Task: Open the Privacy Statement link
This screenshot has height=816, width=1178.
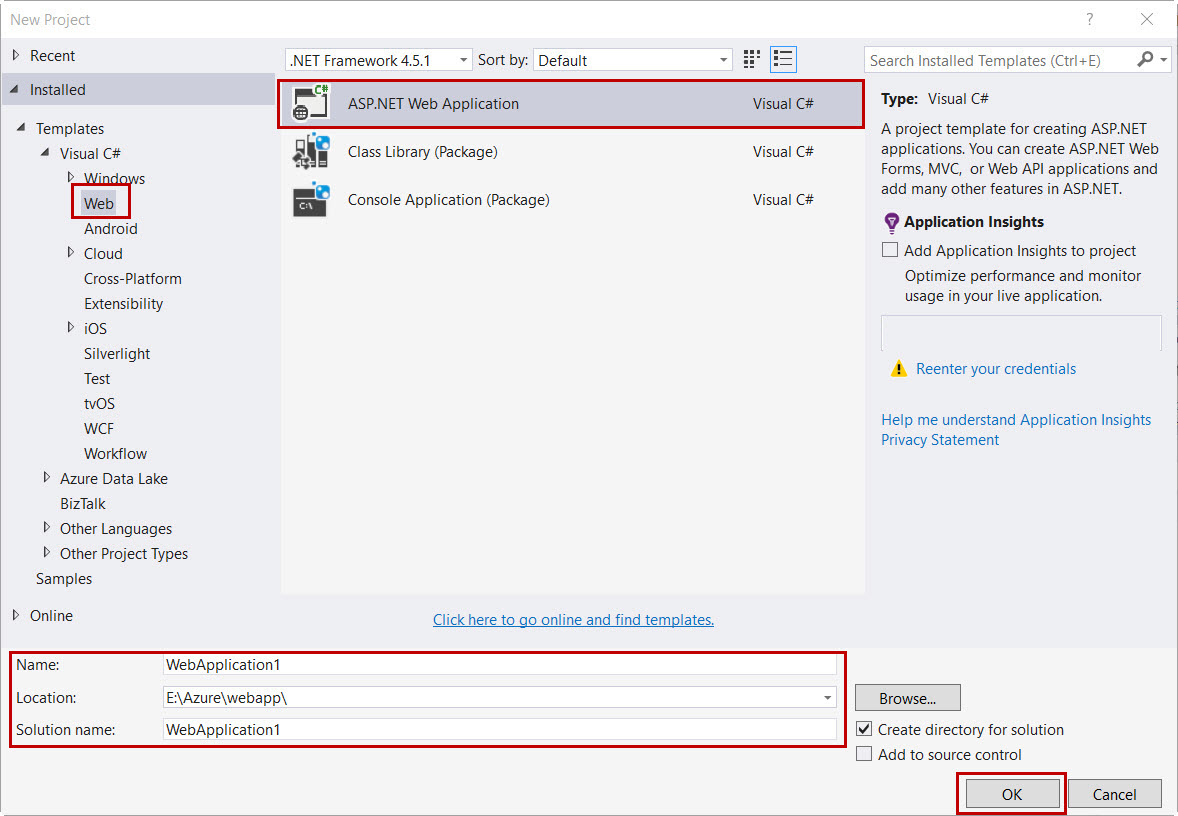Action: tap(940, 440)
